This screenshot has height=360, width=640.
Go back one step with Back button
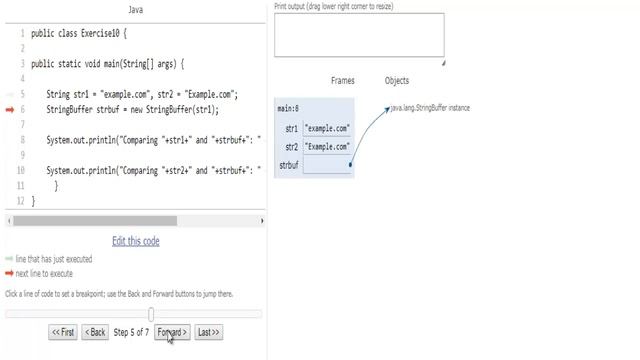tap(95, 332)
